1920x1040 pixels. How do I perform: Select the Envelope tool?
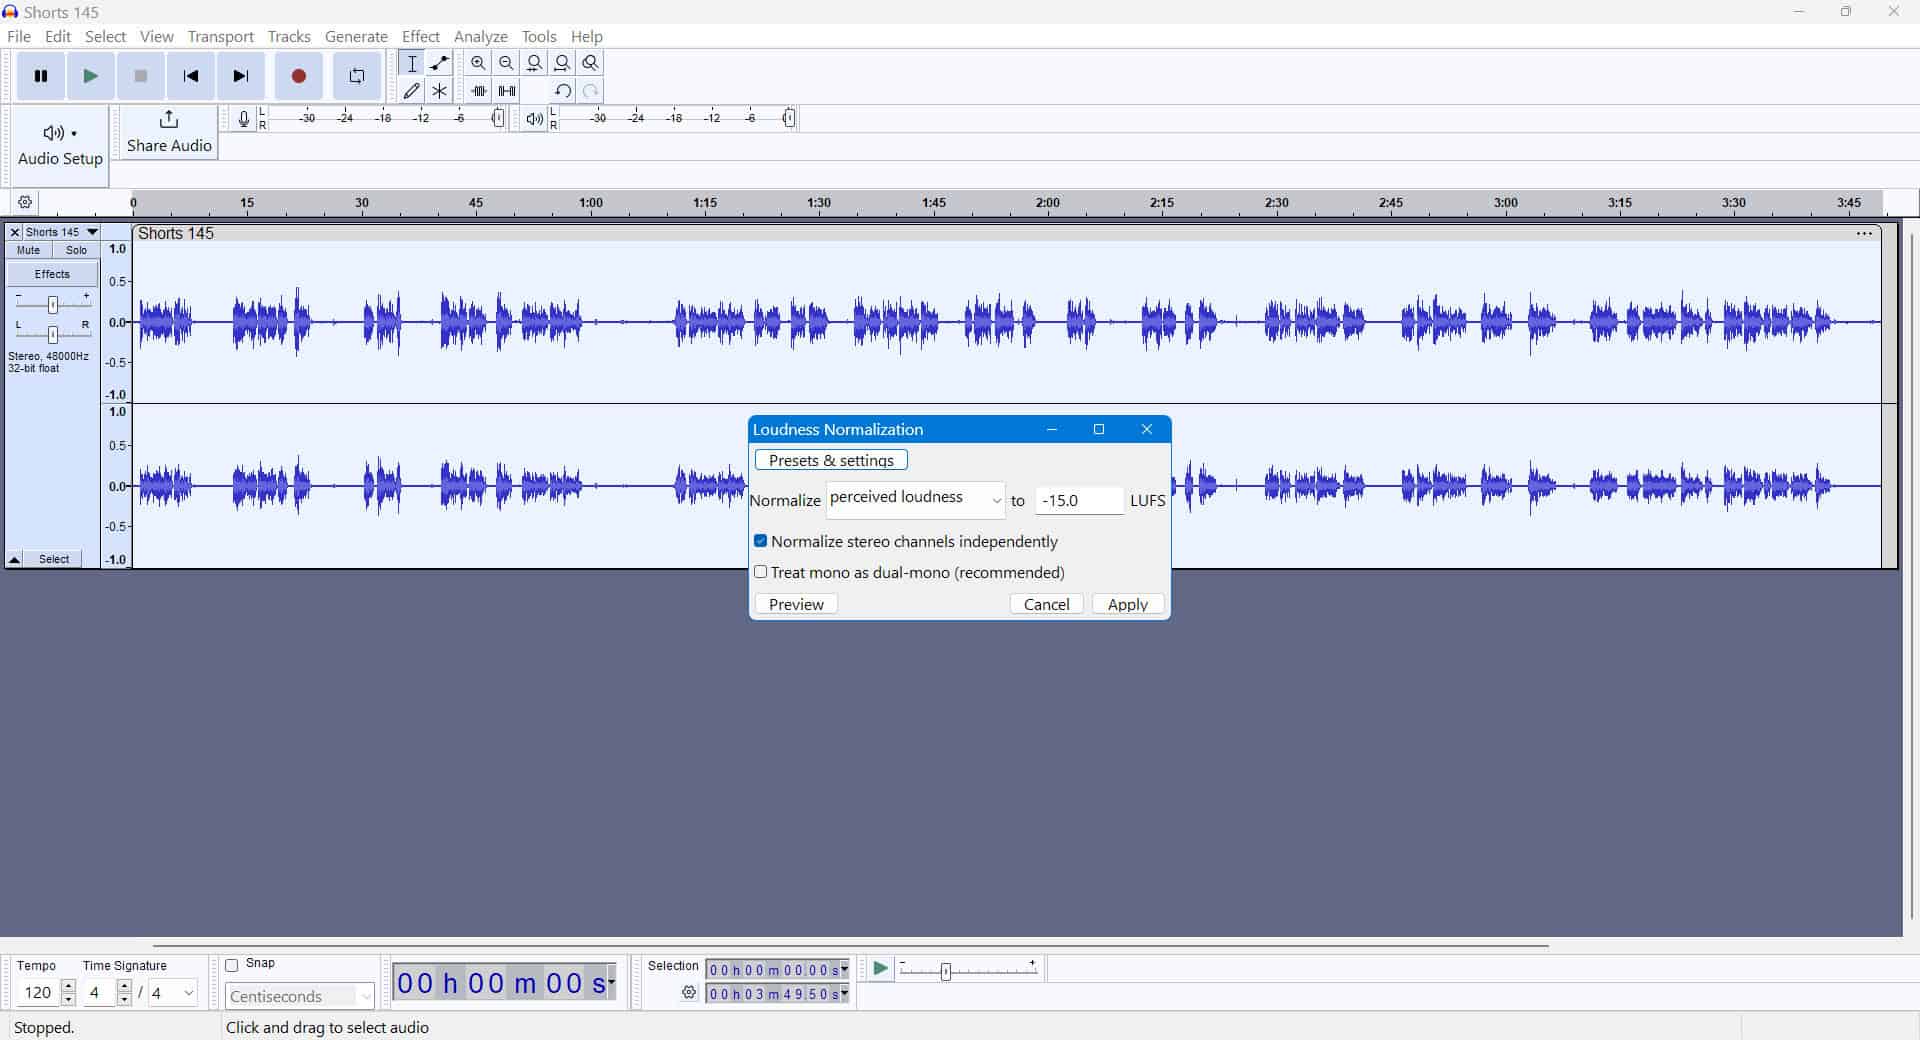tap(439, 62)
